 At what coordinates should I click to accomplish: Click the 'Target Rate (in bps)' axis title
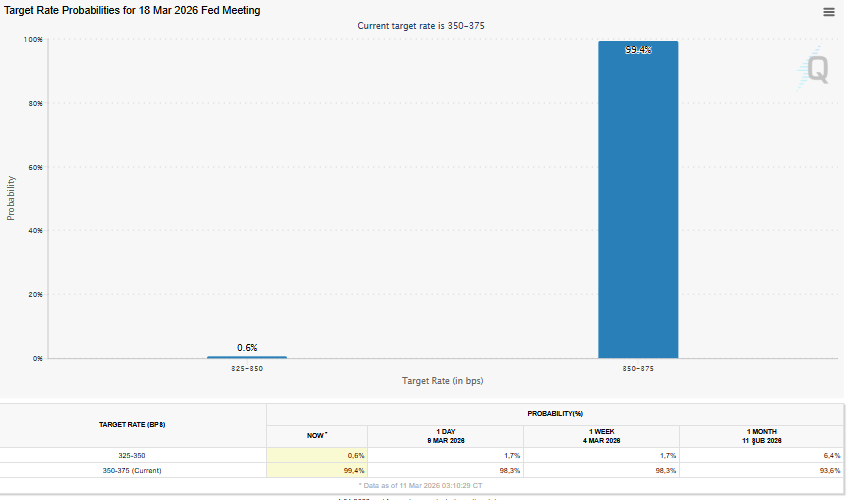[443, 381]
